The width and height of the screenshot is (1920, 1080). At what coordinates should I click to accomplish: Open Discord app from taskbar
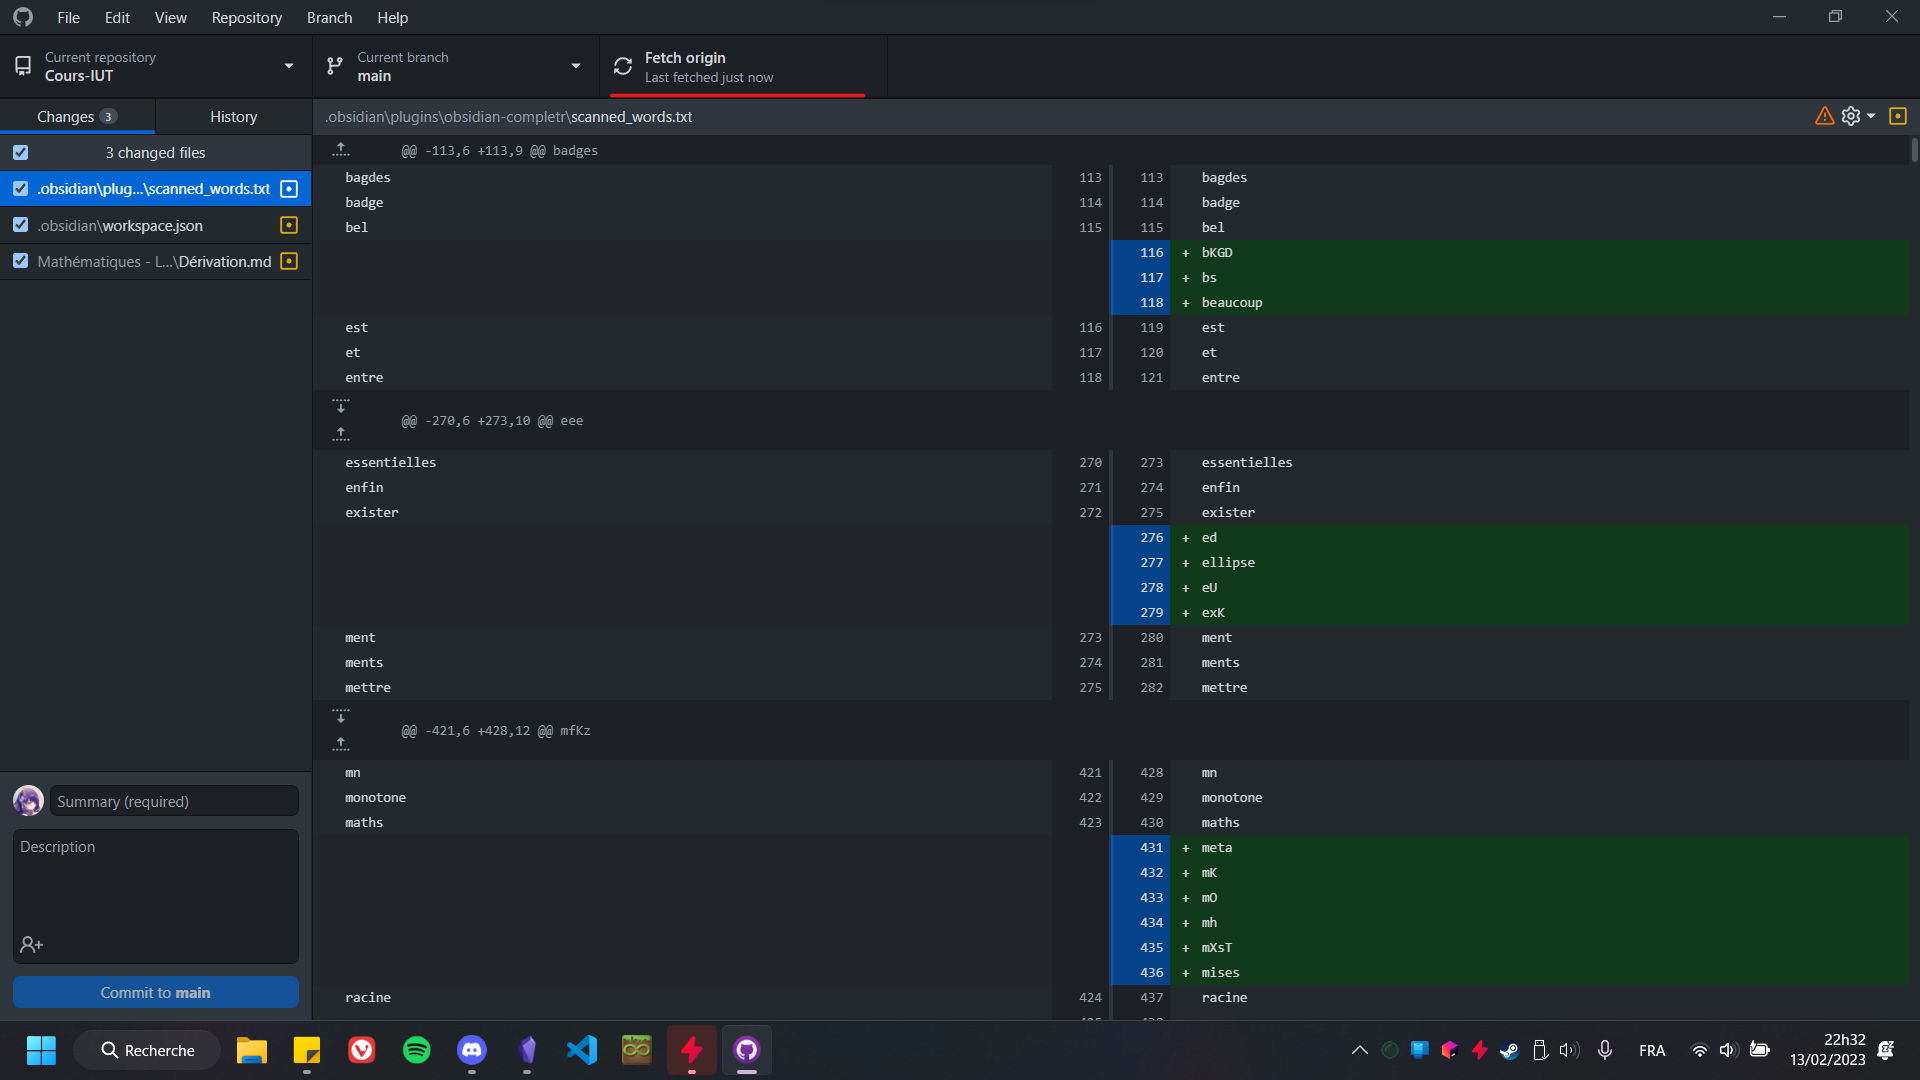point(472,1050)
